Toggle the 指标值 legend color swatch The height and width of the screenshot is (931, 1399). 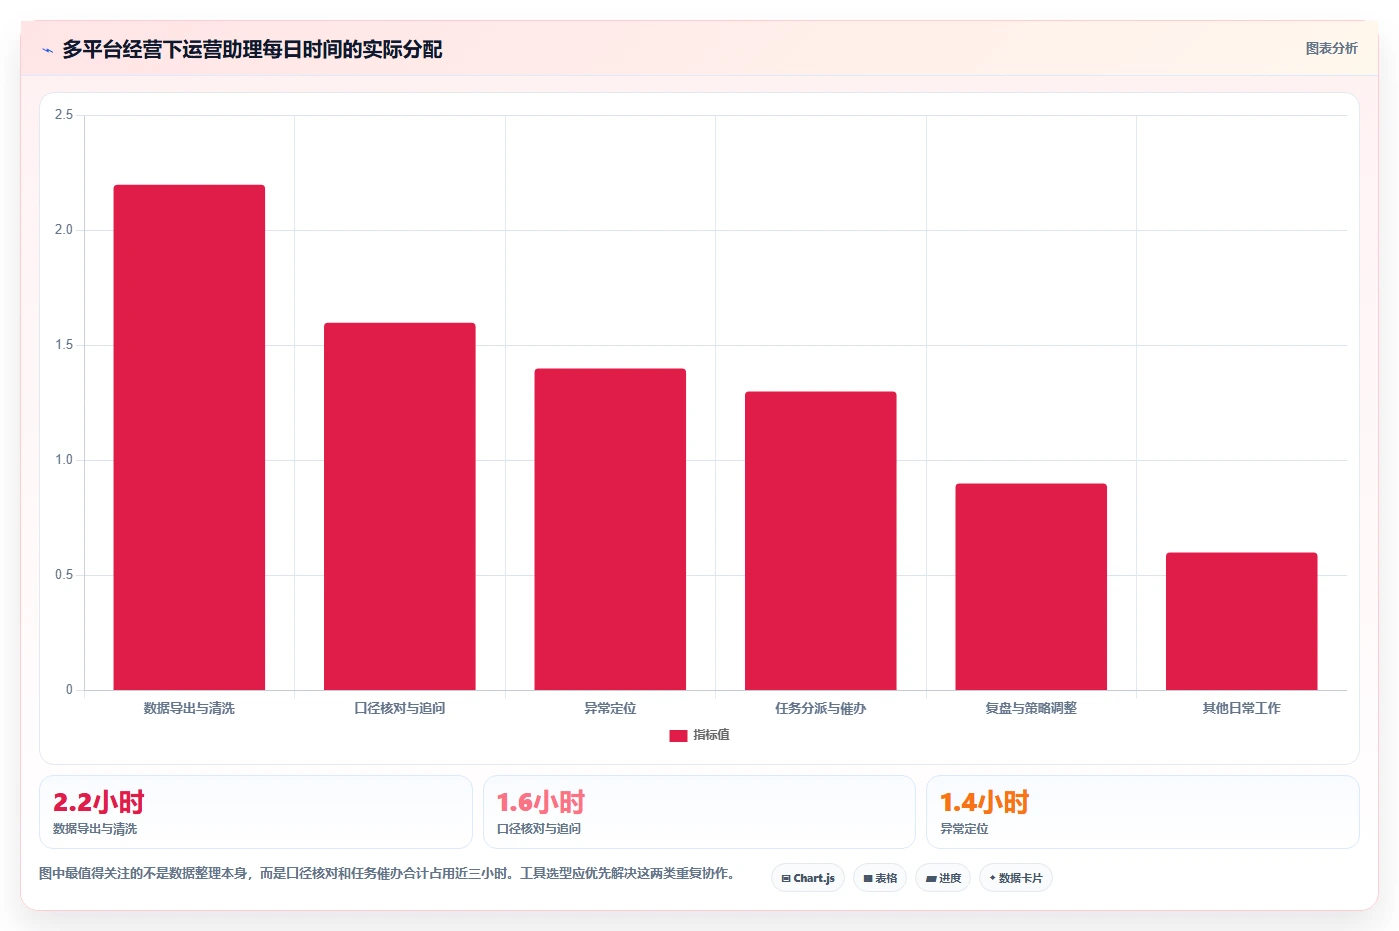(678, 735)
